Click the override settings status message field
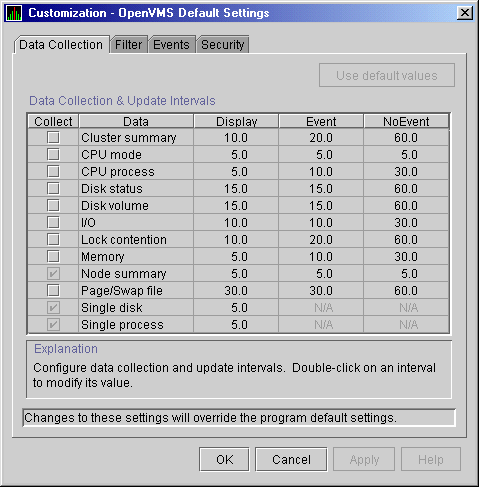The height and width of the screenshot is (487, 479). coord(239,417)
